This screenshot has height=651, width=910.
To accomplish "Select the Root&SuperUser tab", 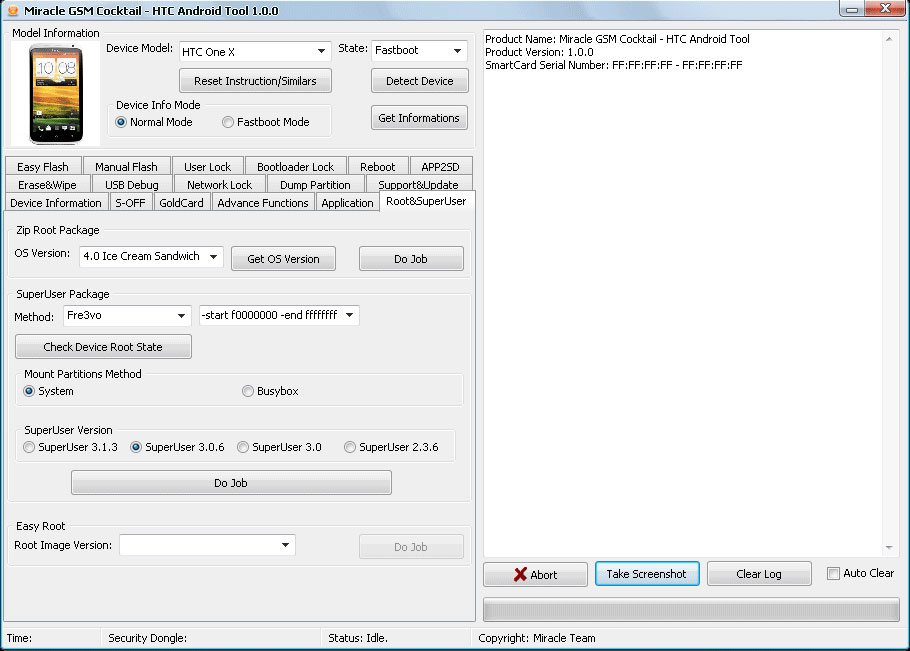I will pyautogui.click(x=427, y=201).
